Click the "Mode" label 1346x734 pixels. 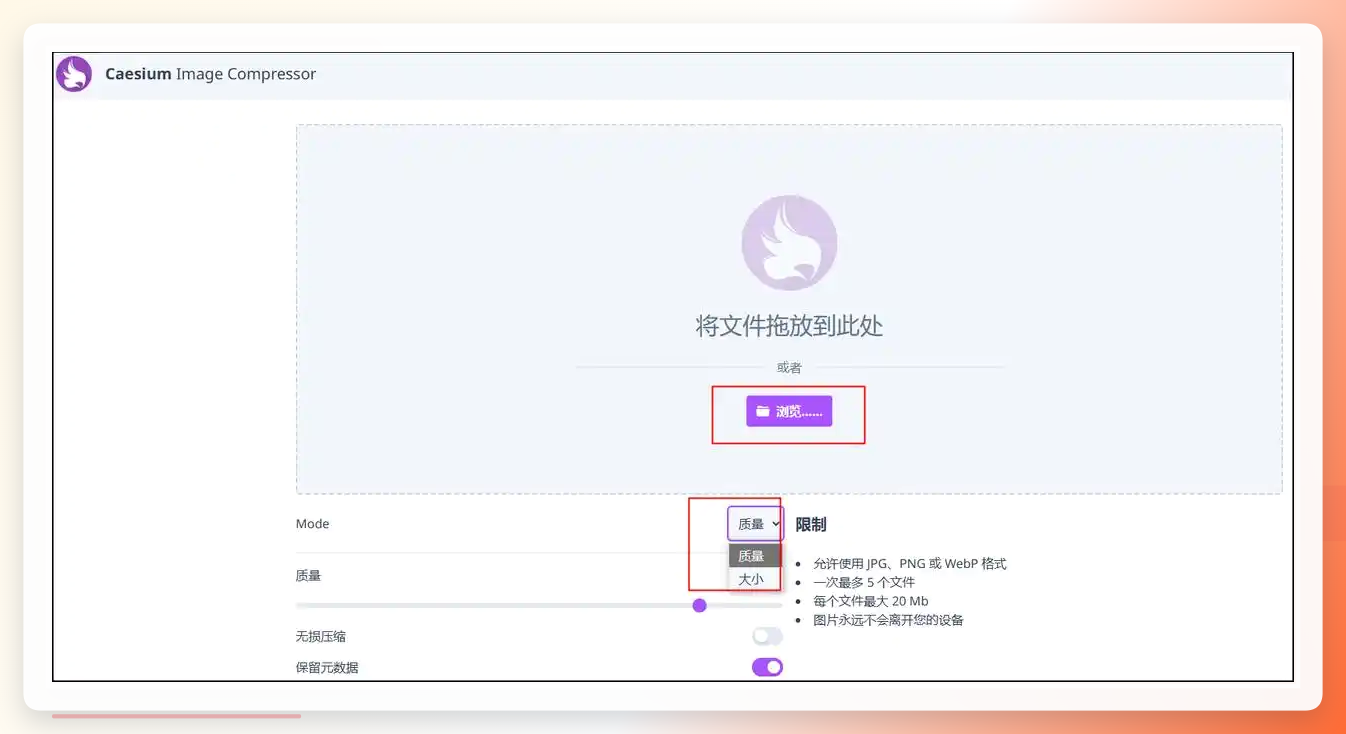[312, 524]
